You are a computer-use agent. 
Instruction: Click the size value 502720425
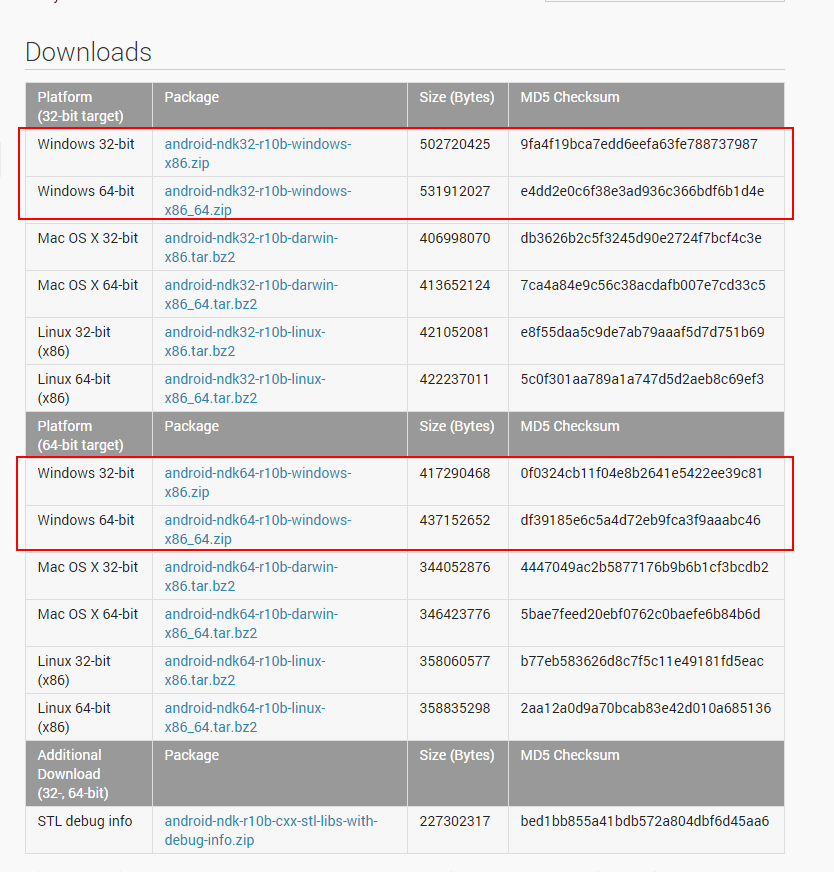click(x=455, y=144)
